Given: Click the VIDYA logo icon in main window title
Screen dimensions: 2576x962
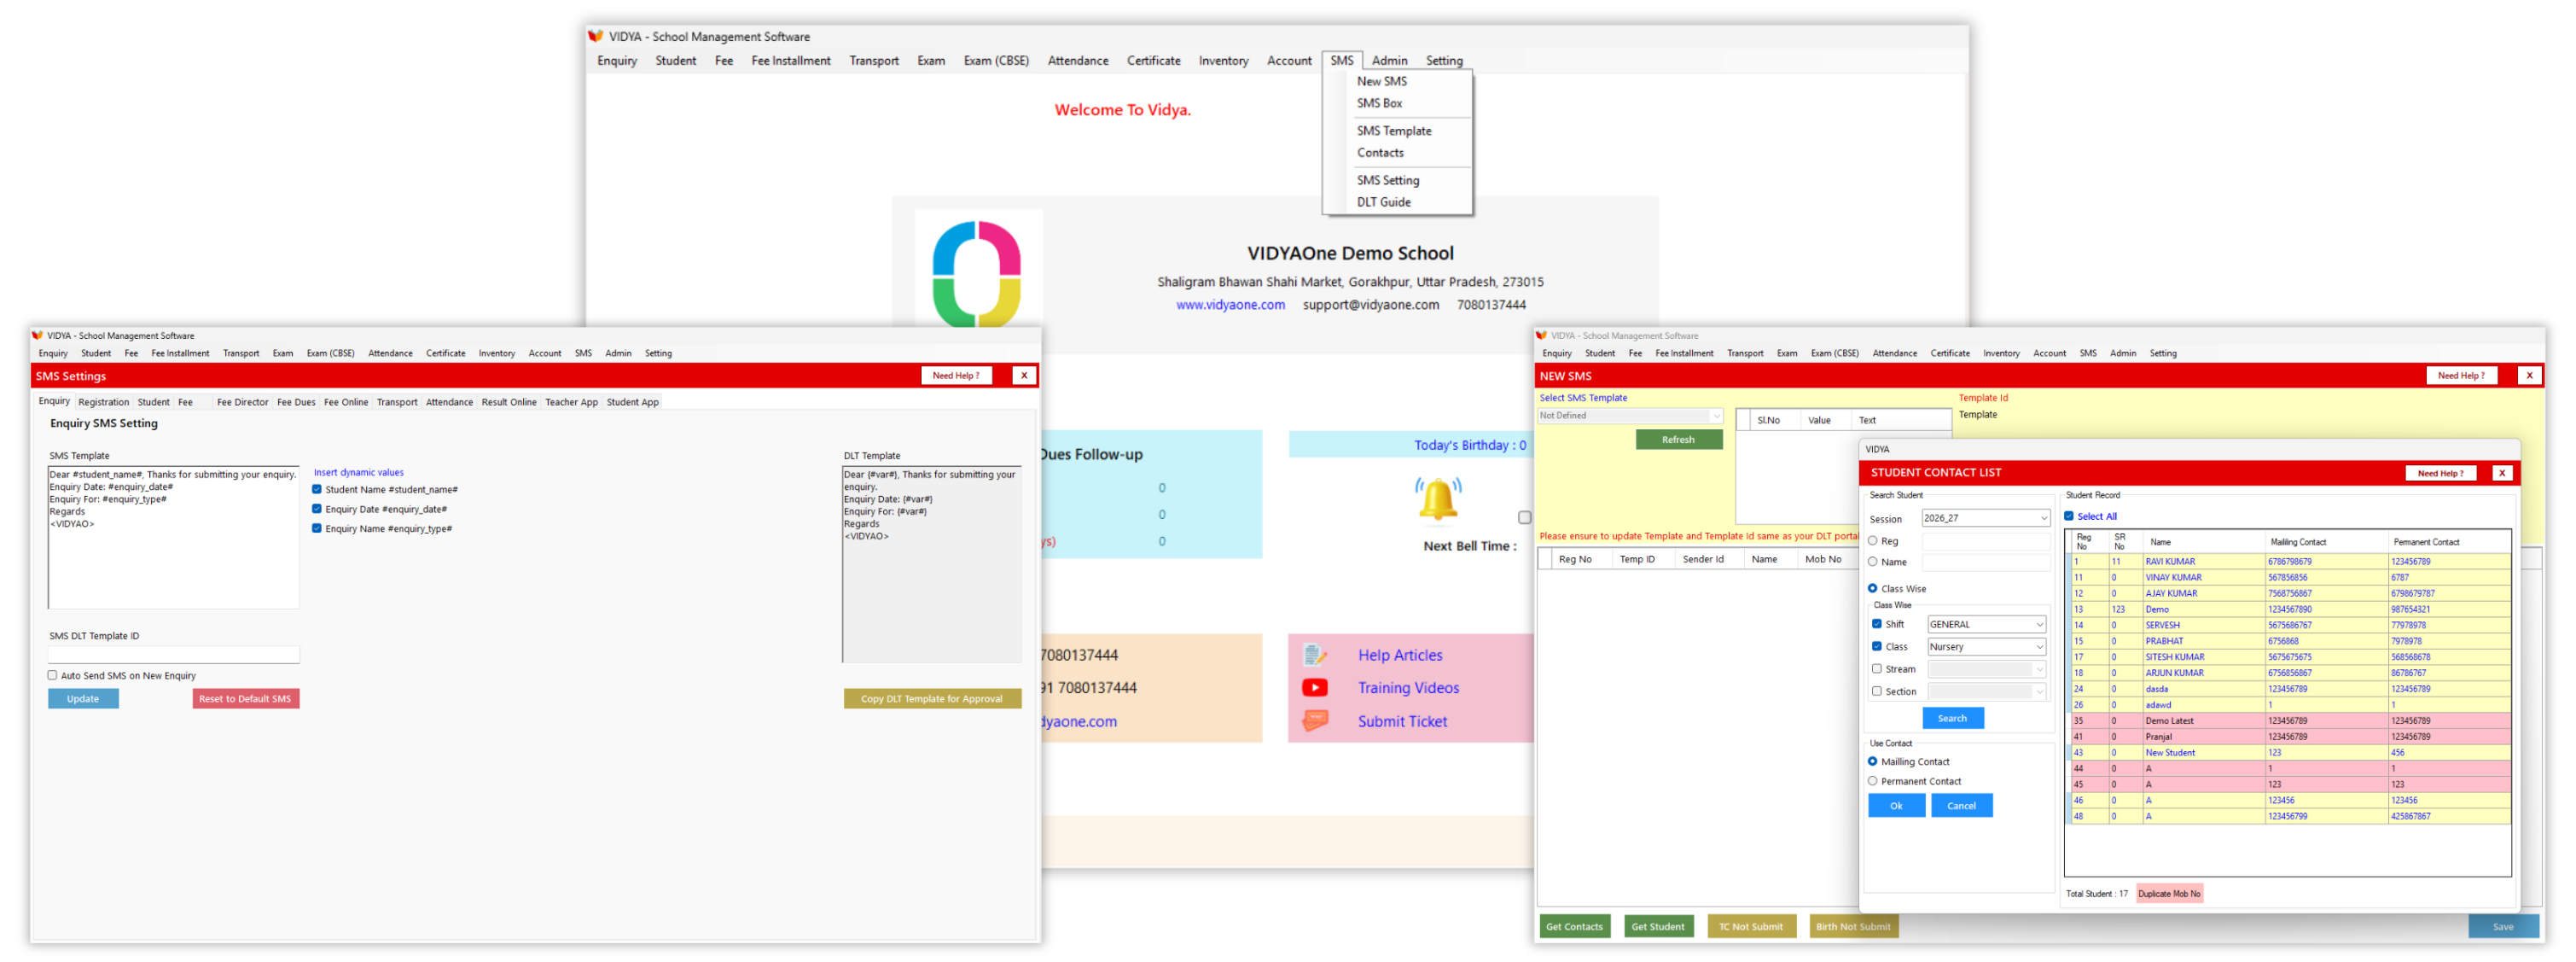Looking at the screenshot, I should point(596,36).
